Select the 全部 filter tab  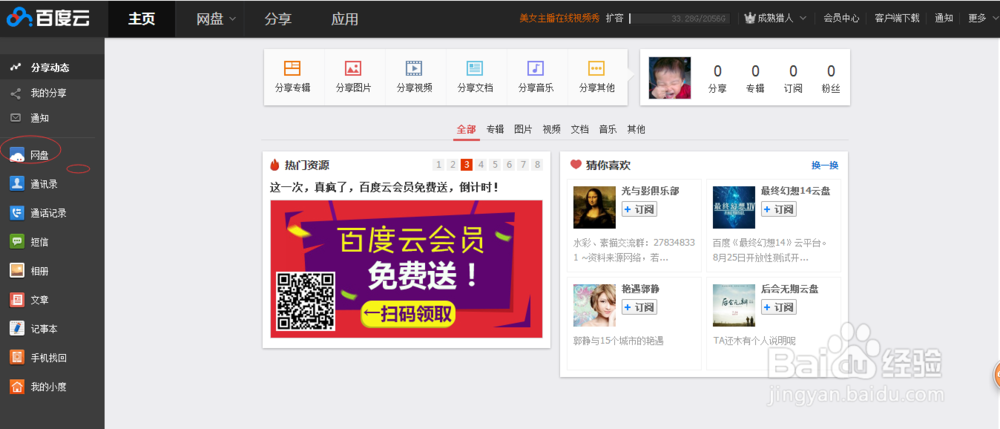(466, 129)
